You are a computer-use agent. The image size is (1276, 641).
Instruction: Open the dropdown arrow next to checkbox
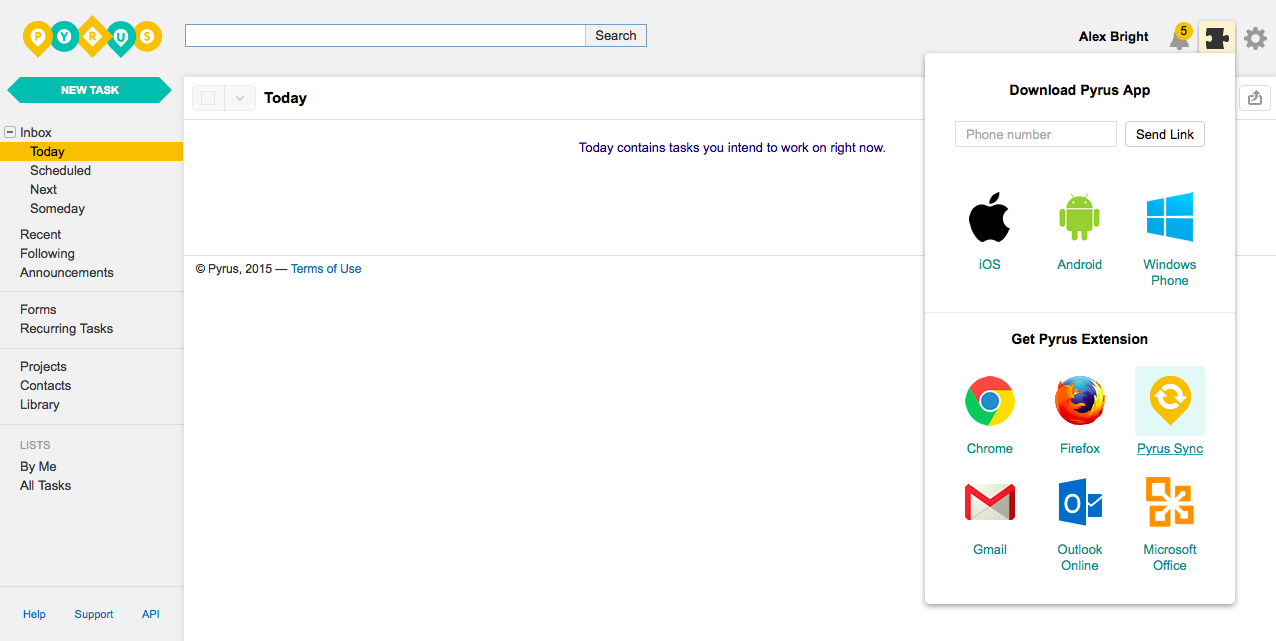point(240,98)
